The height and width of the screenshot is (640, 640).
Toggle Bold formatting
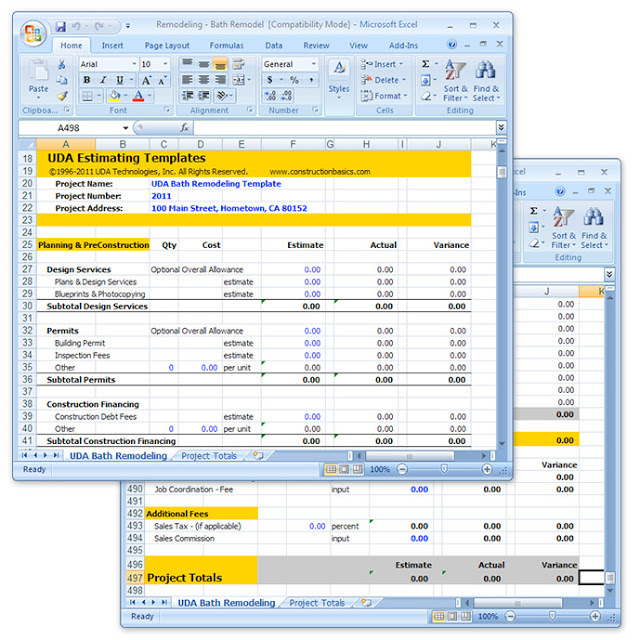click(x=87, y=80)
